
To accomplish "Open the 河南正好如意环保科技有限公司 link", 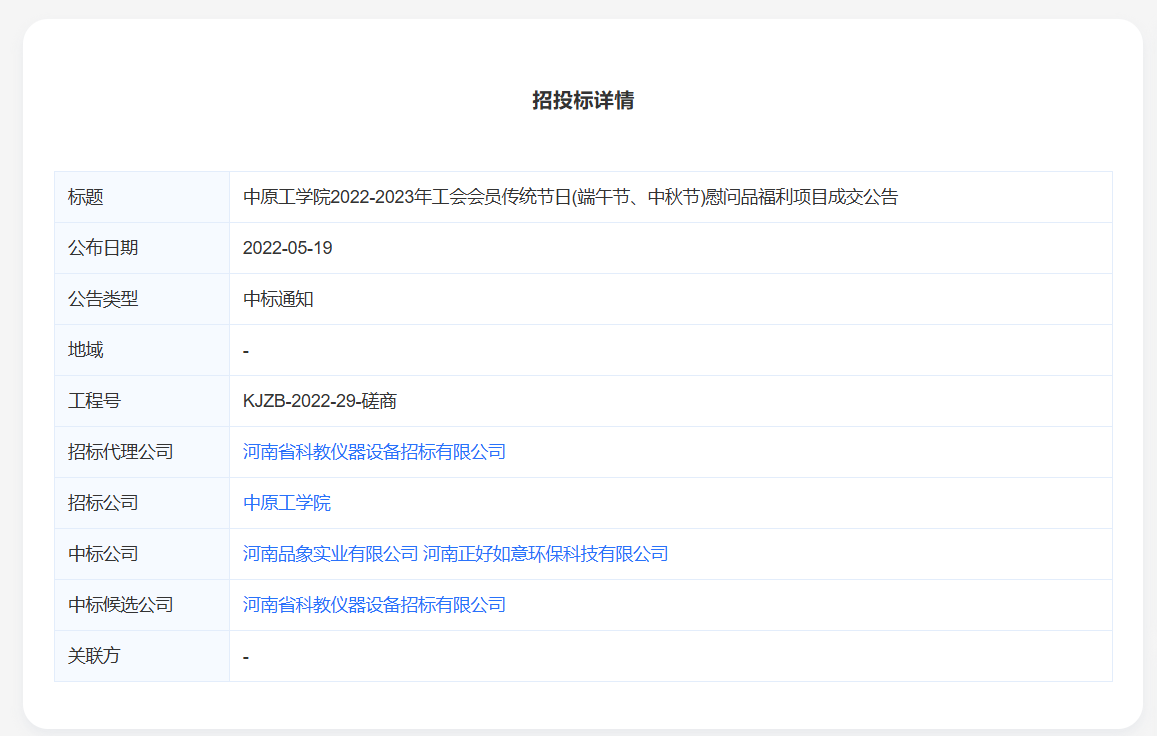I will click(x=546, y=554).
